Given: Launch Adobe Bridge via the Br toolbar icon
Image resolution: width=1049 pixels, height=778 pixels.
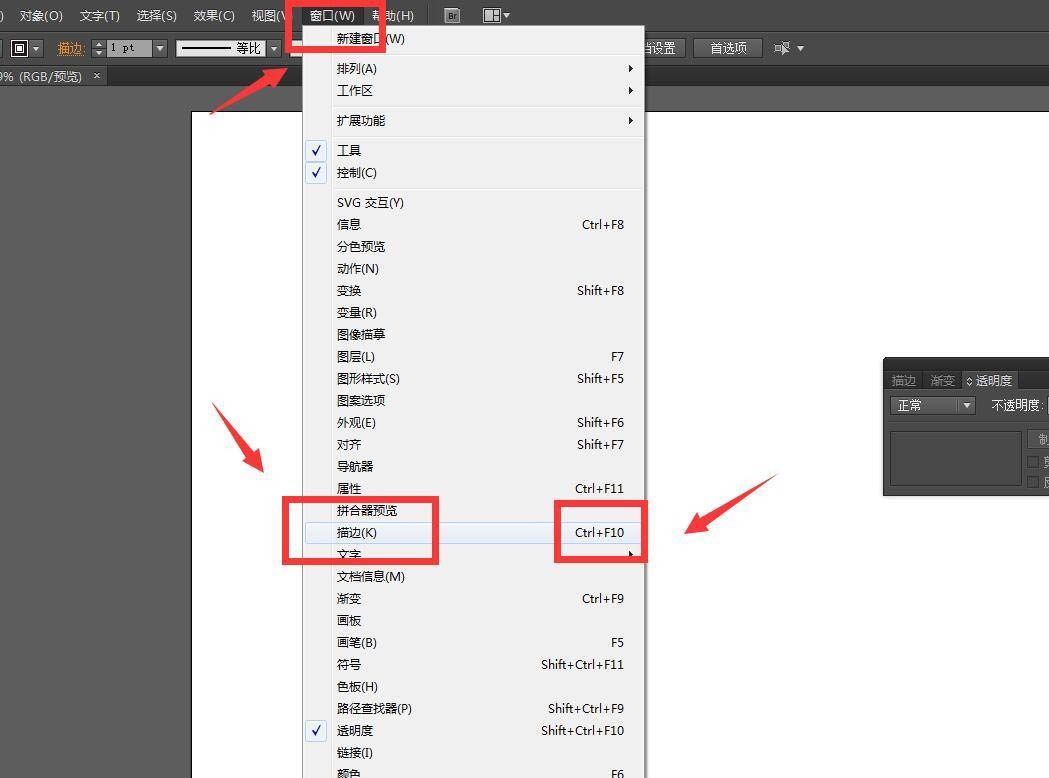Looking at the screenshot, I should [x=452, y=15].
